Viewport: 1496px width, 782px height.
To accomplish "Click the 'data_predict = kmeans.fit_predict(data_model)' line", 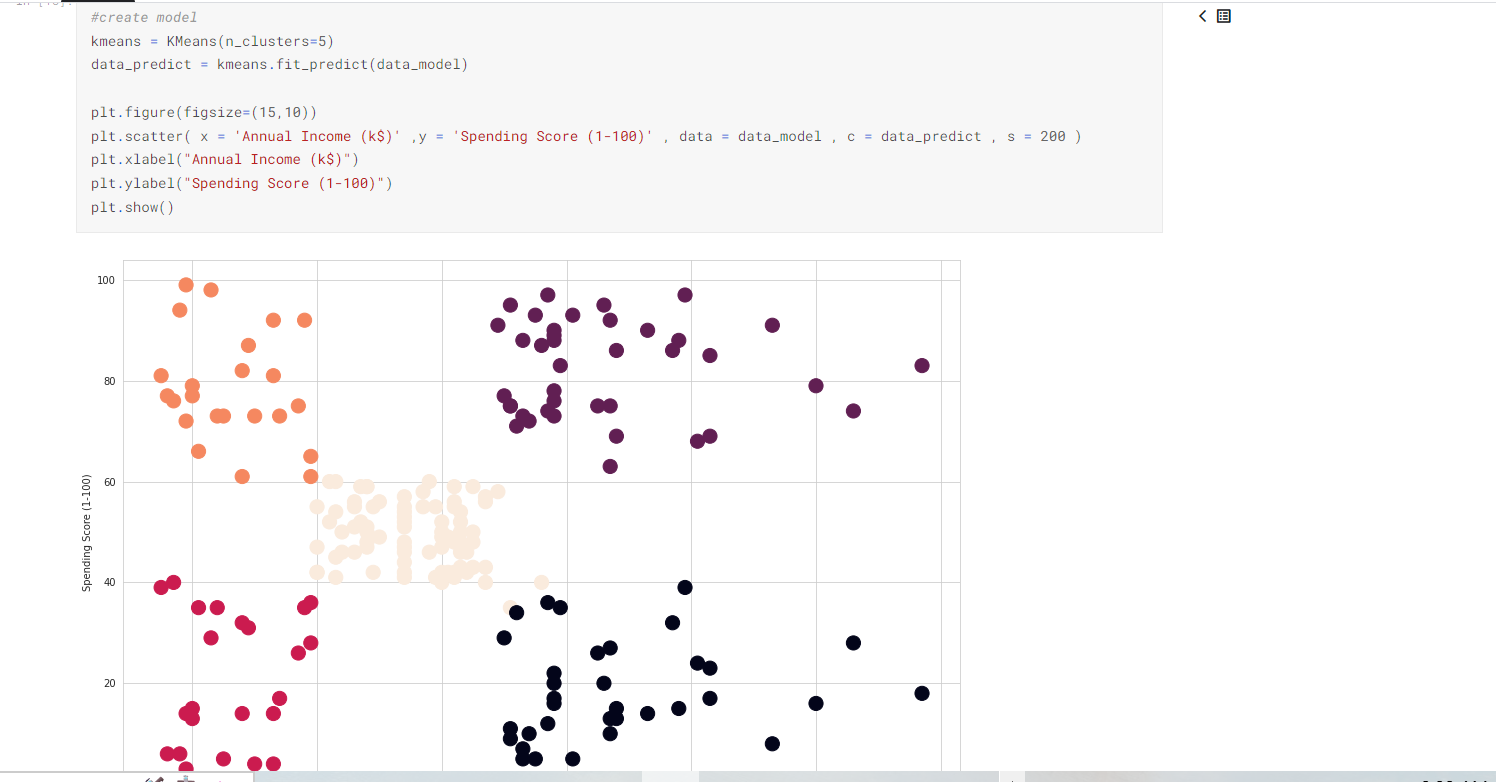I will (x=279, y=65).
